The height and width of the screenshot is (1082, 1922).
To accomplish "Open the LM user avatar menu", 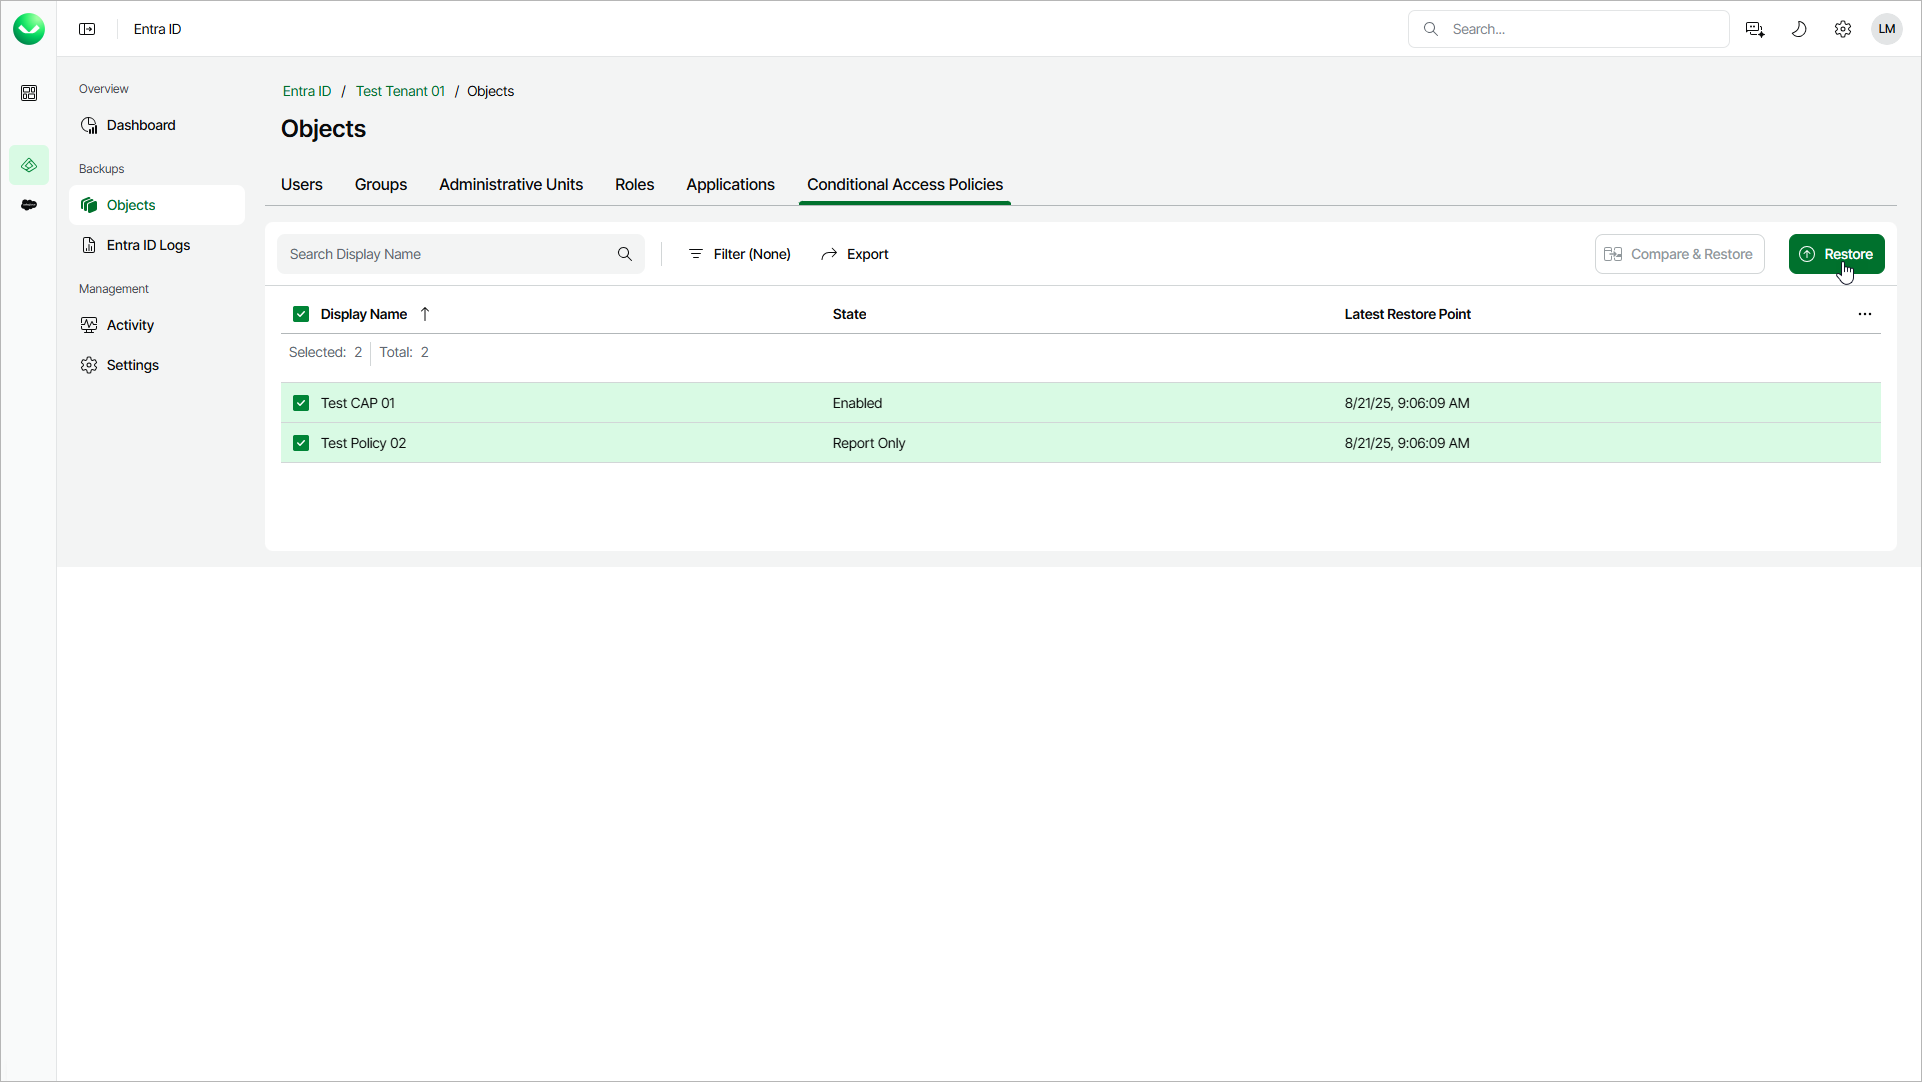I will point(1887,29).
